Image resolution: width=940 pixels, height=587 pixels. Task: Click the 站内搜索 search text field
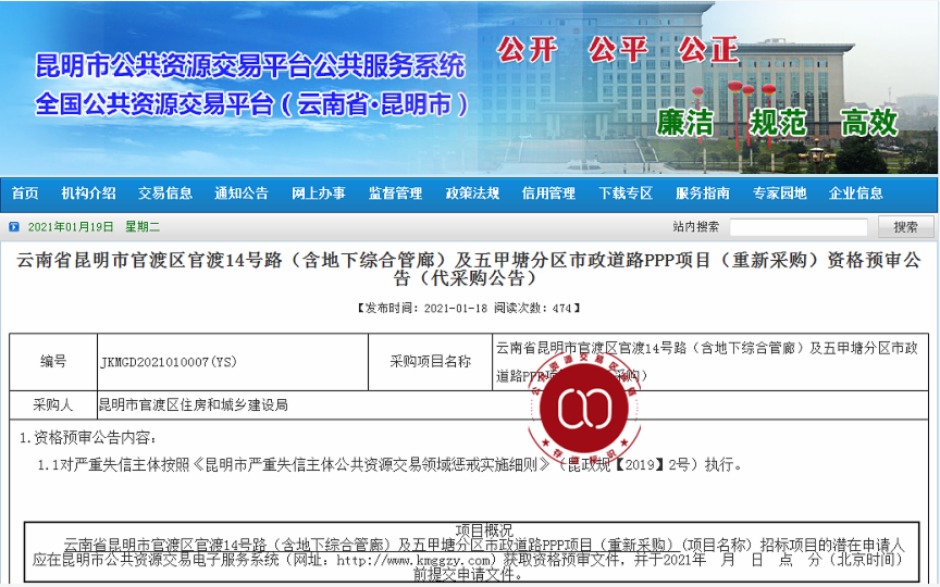(x=798, y=227)
